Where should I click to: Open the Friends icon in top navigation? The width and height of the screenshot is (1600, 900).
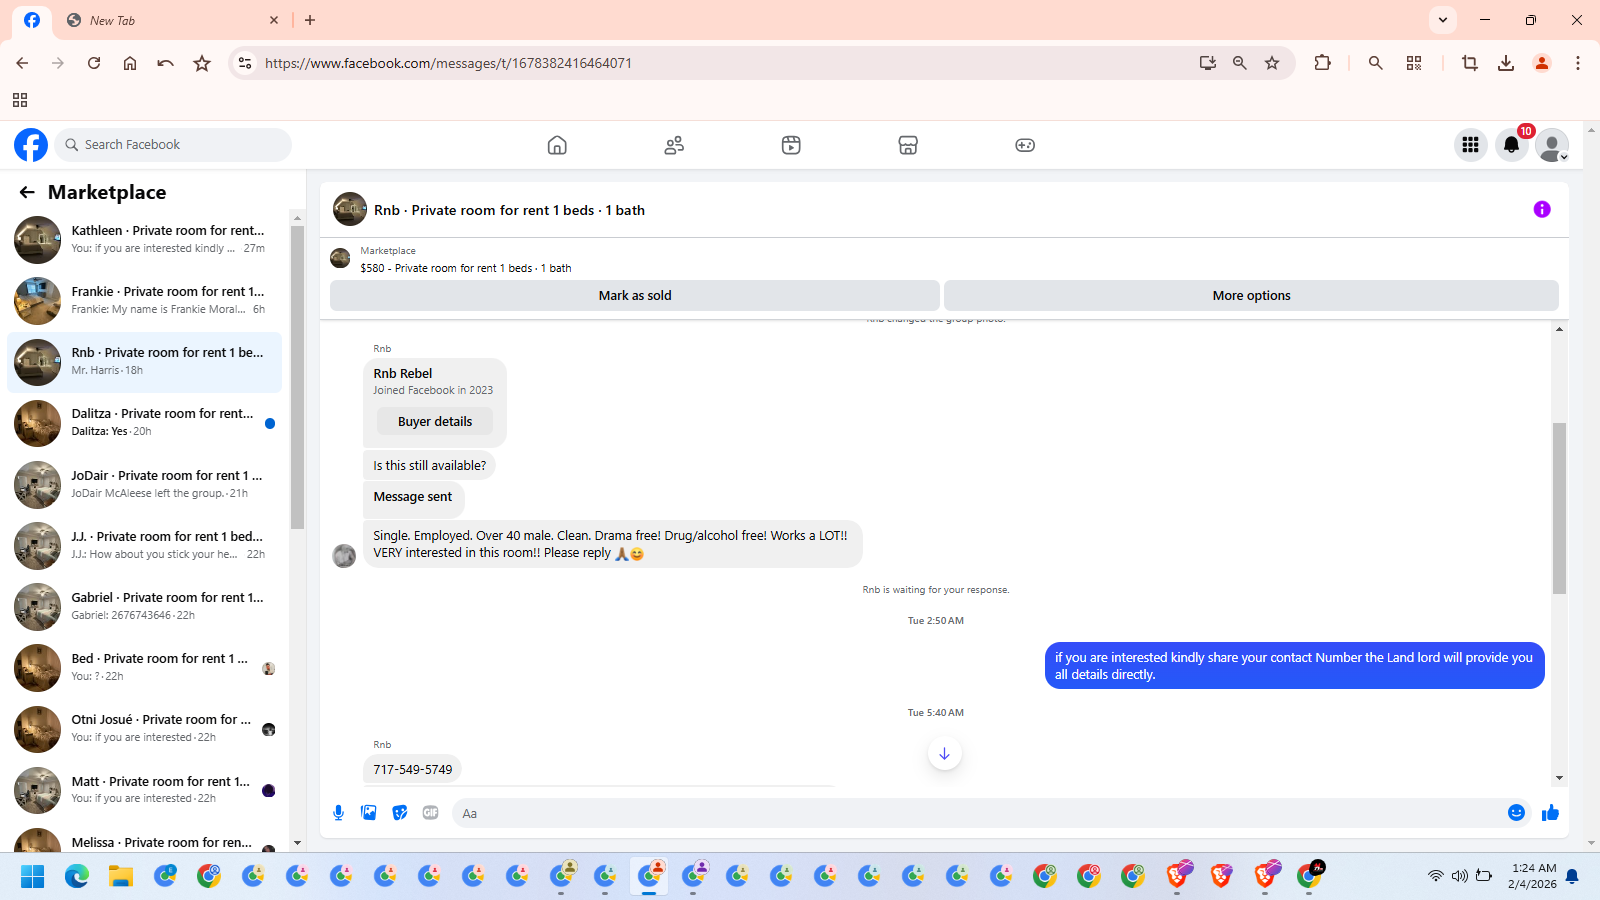pos(674,145)
